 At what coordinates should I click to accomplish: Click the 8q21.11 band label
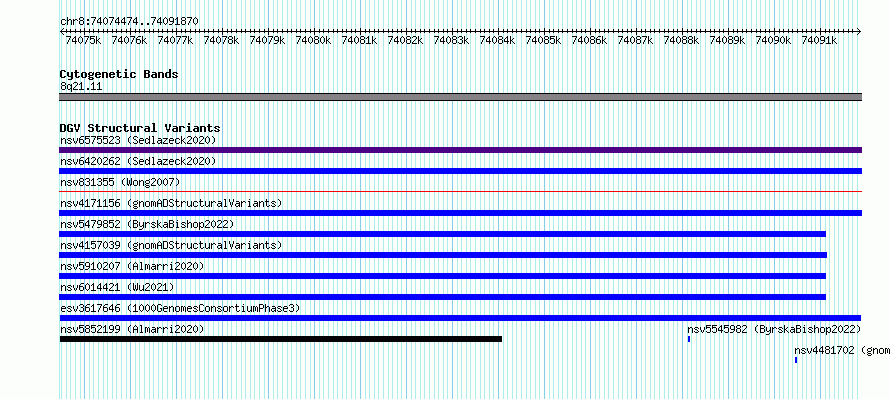(x=81, y=87)
